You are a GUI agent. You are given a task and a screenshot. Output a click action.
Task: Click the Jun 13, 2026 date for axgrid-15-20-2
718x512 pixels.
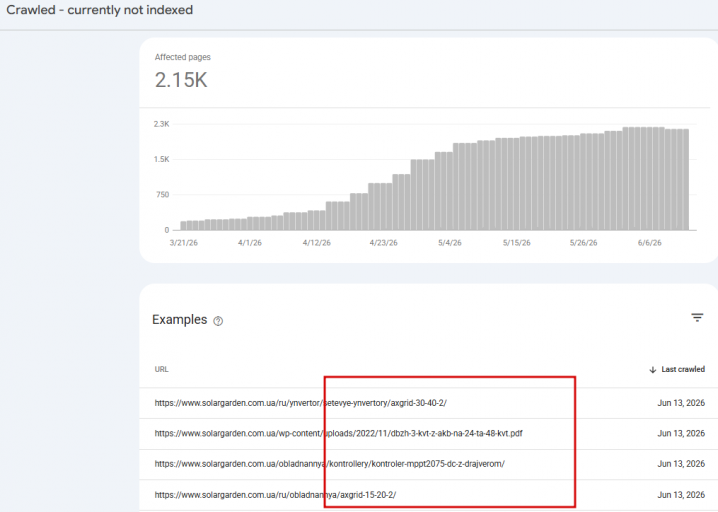(x=681, y=495)
